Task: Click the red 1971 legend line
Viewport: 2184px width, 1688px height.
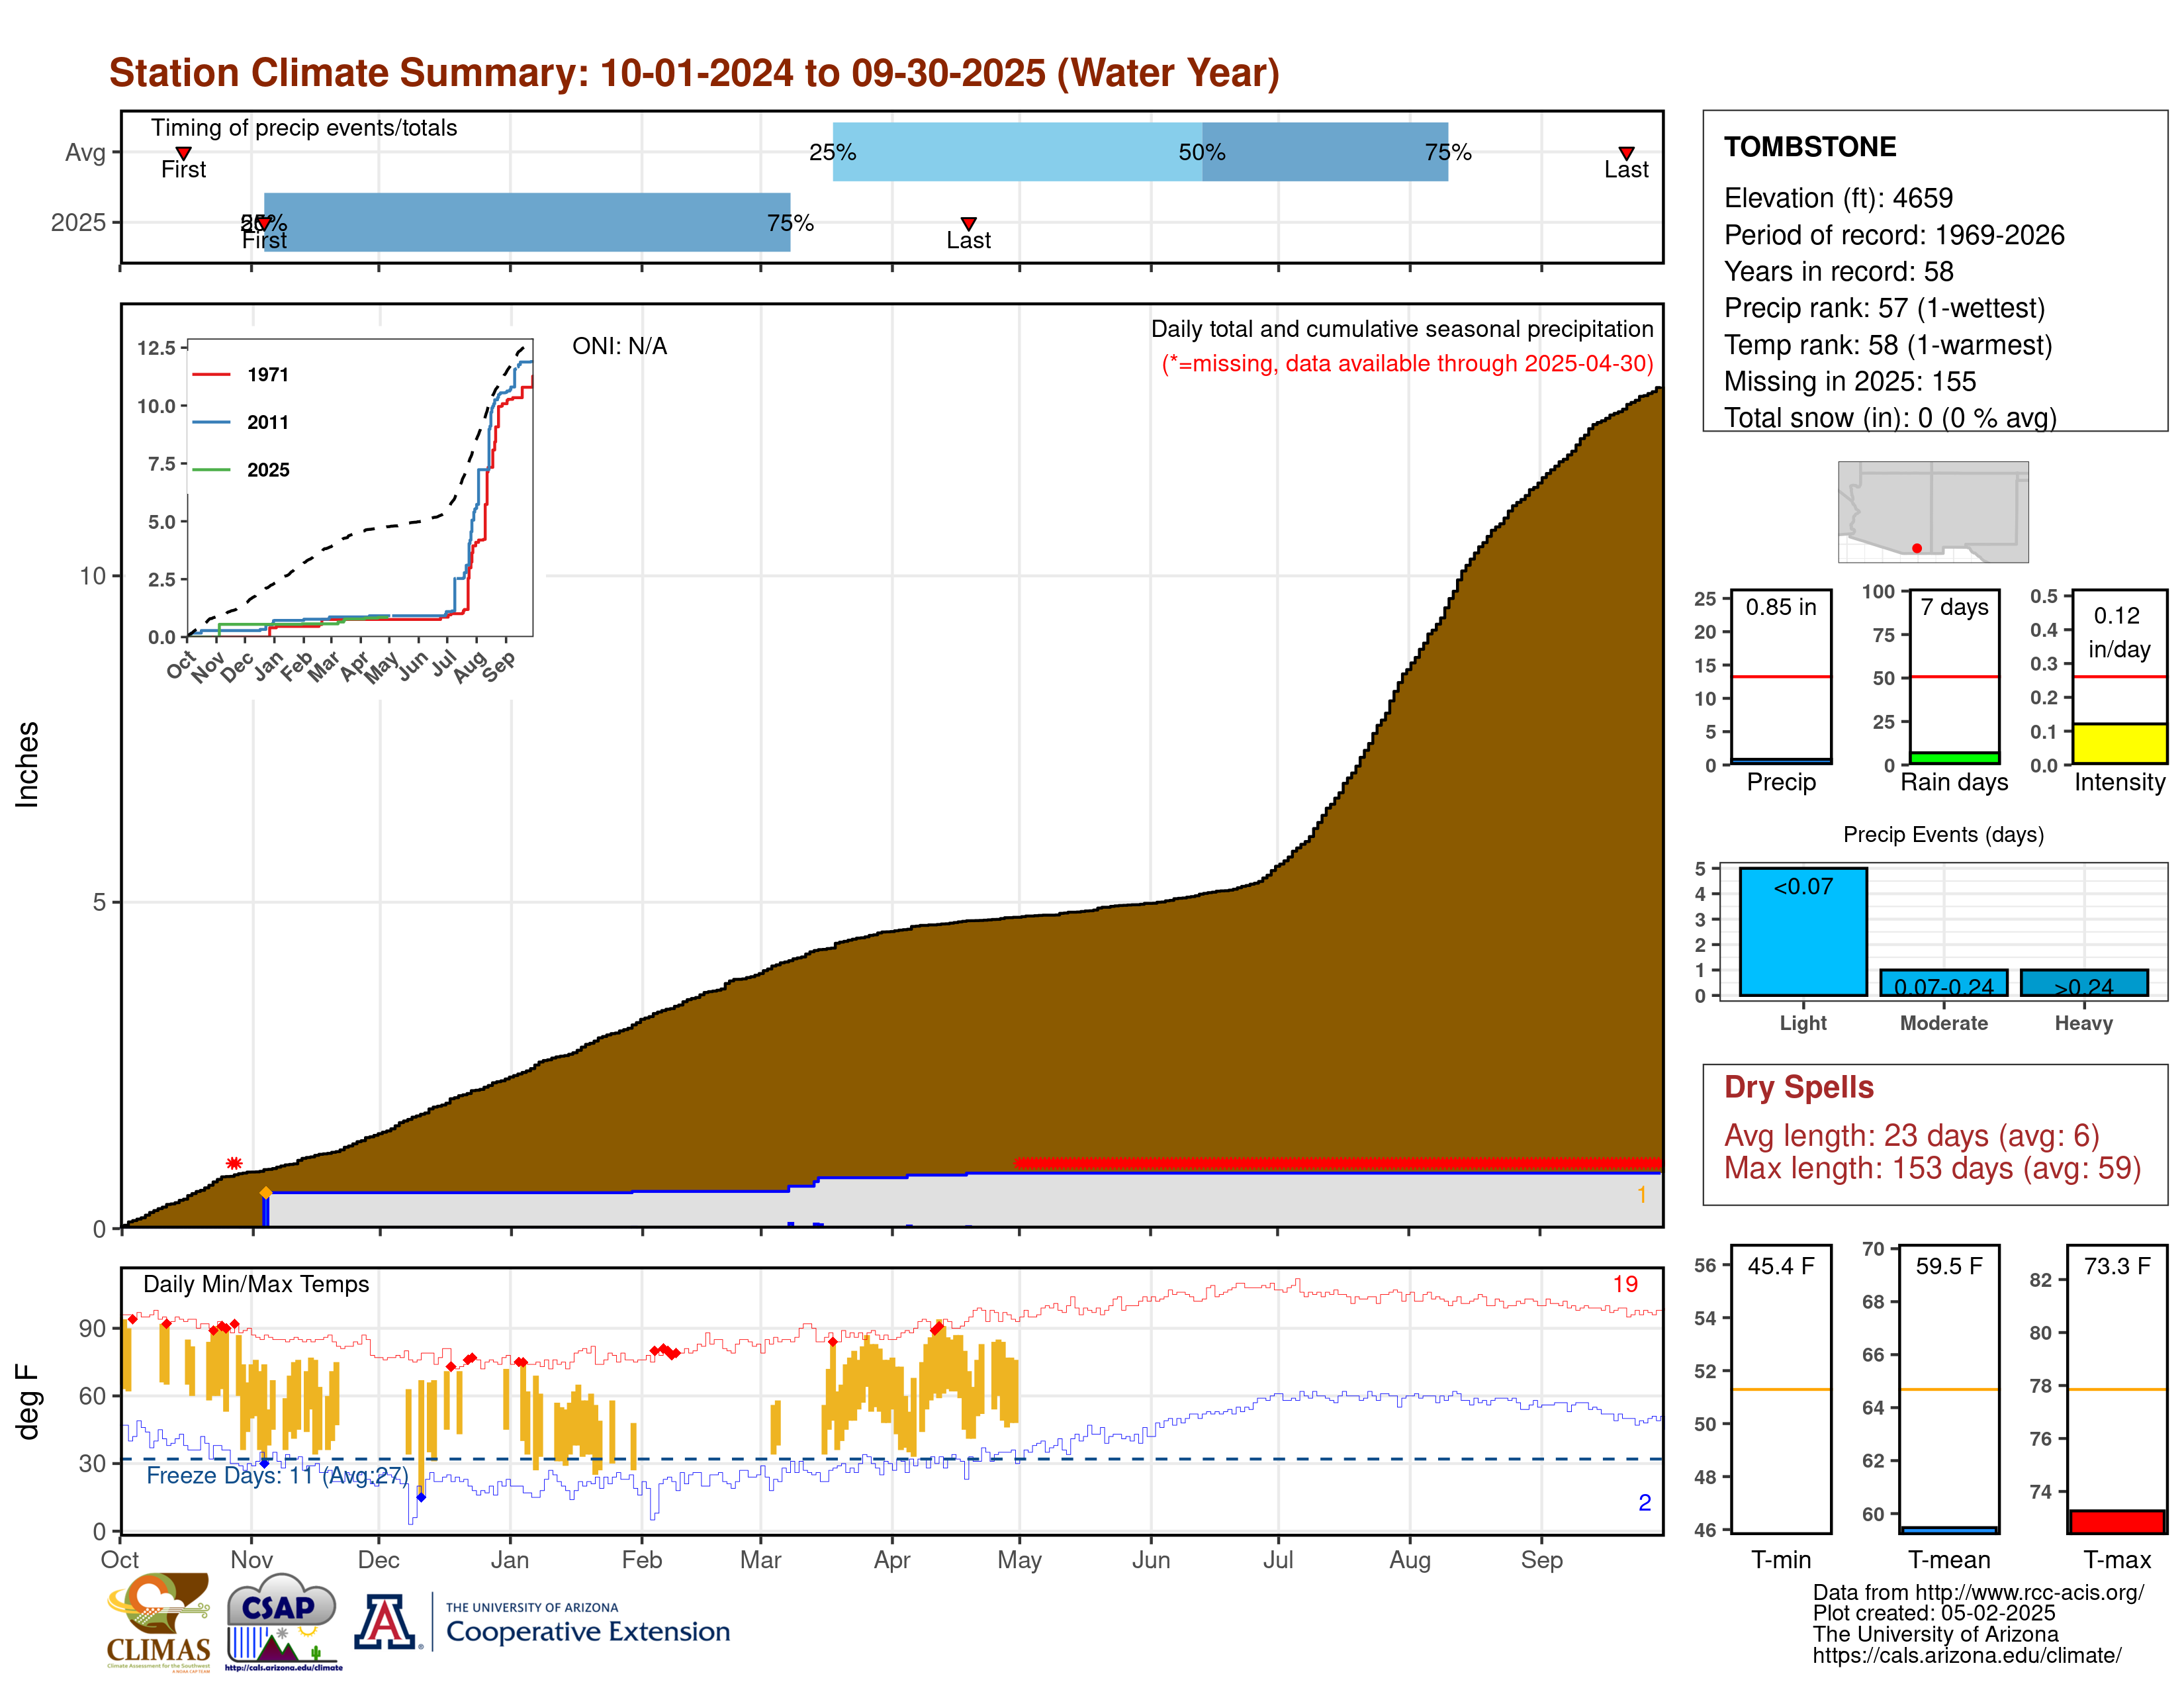Action: 211,374
